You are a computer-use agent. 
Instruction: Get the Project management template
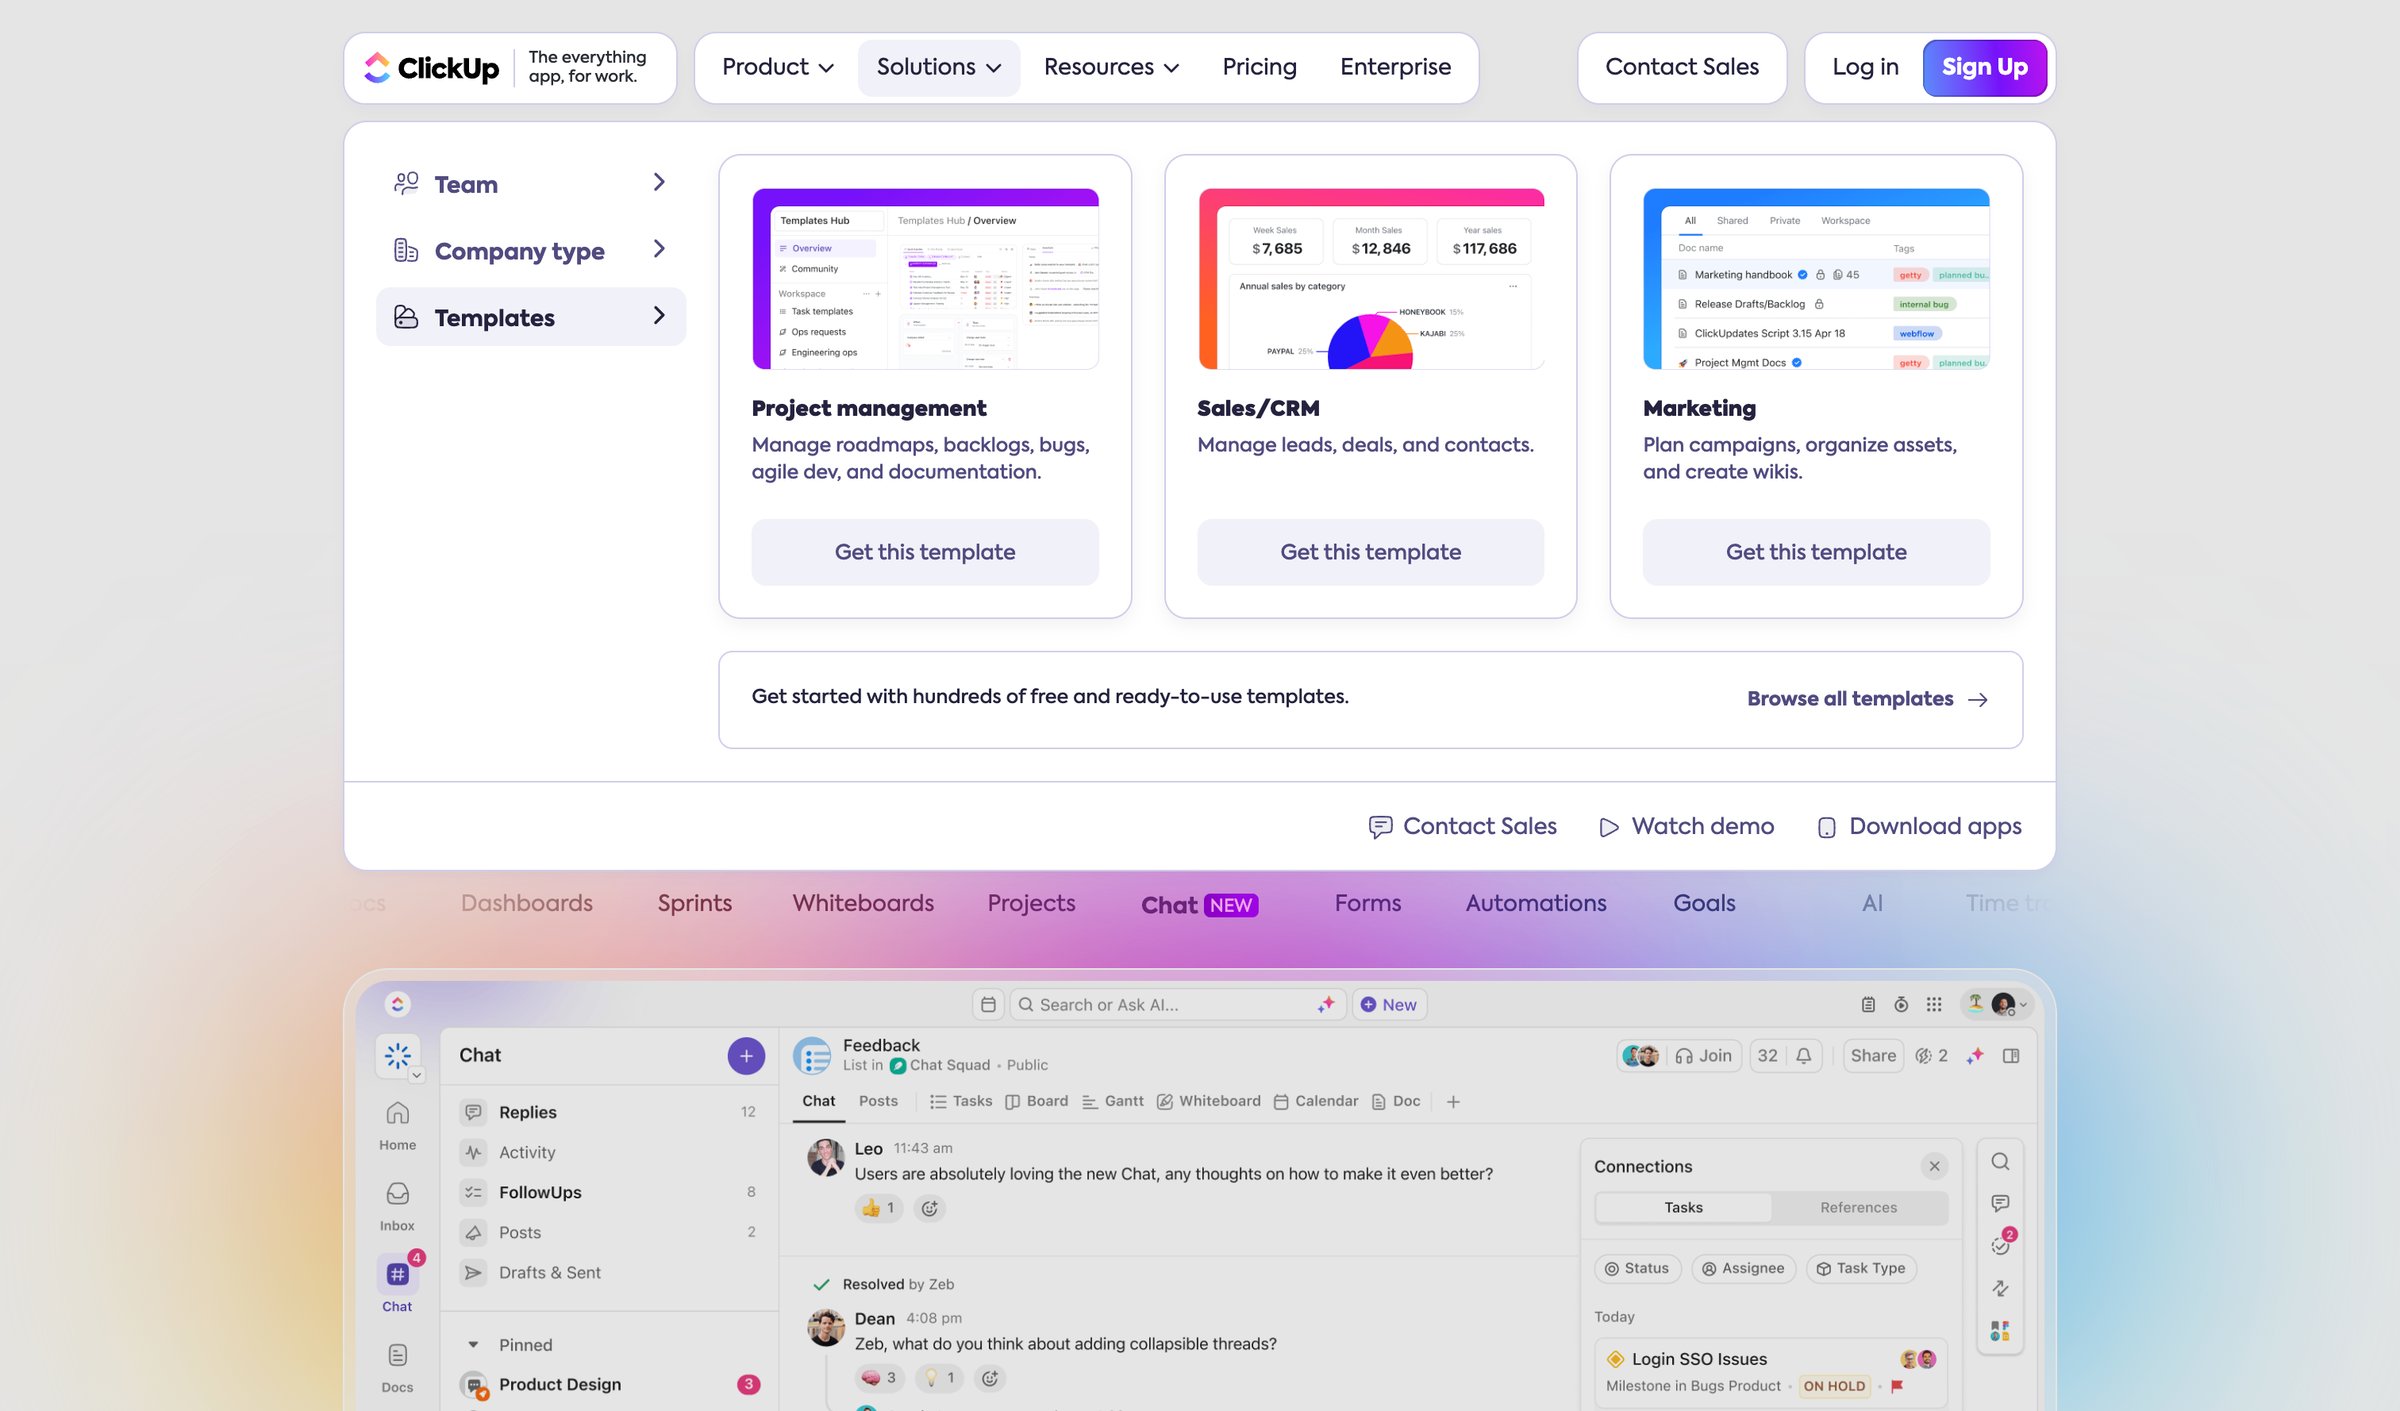click(925, 552)
